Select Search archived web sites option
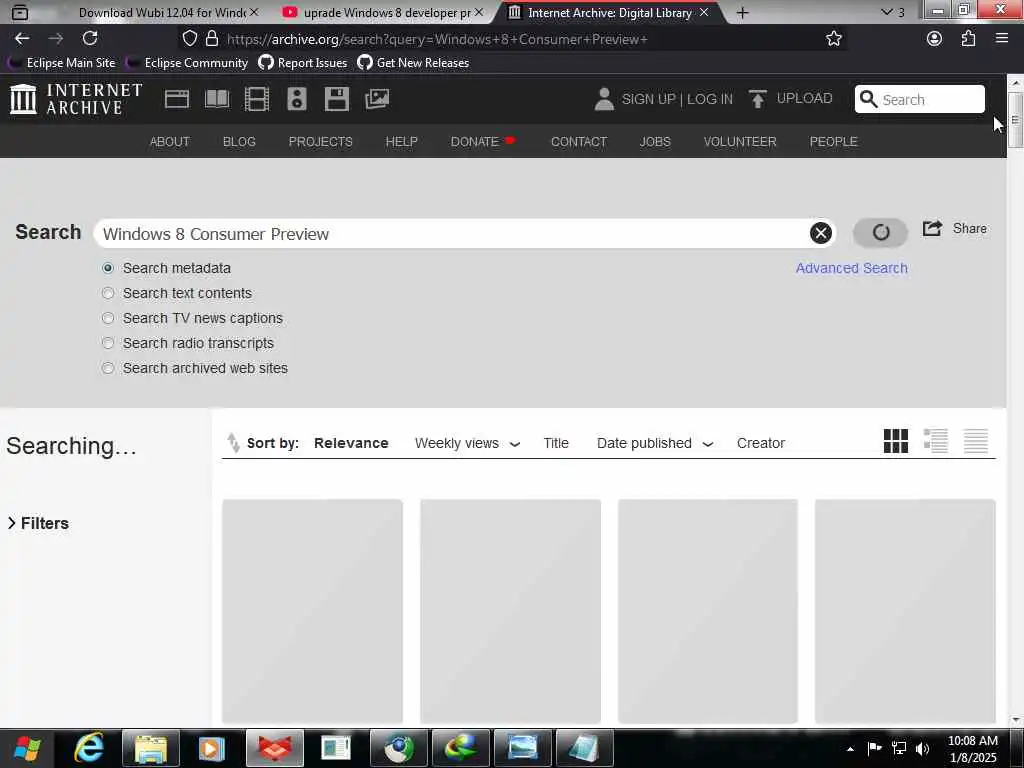The image size is (1024, 768). click(108, 368)
